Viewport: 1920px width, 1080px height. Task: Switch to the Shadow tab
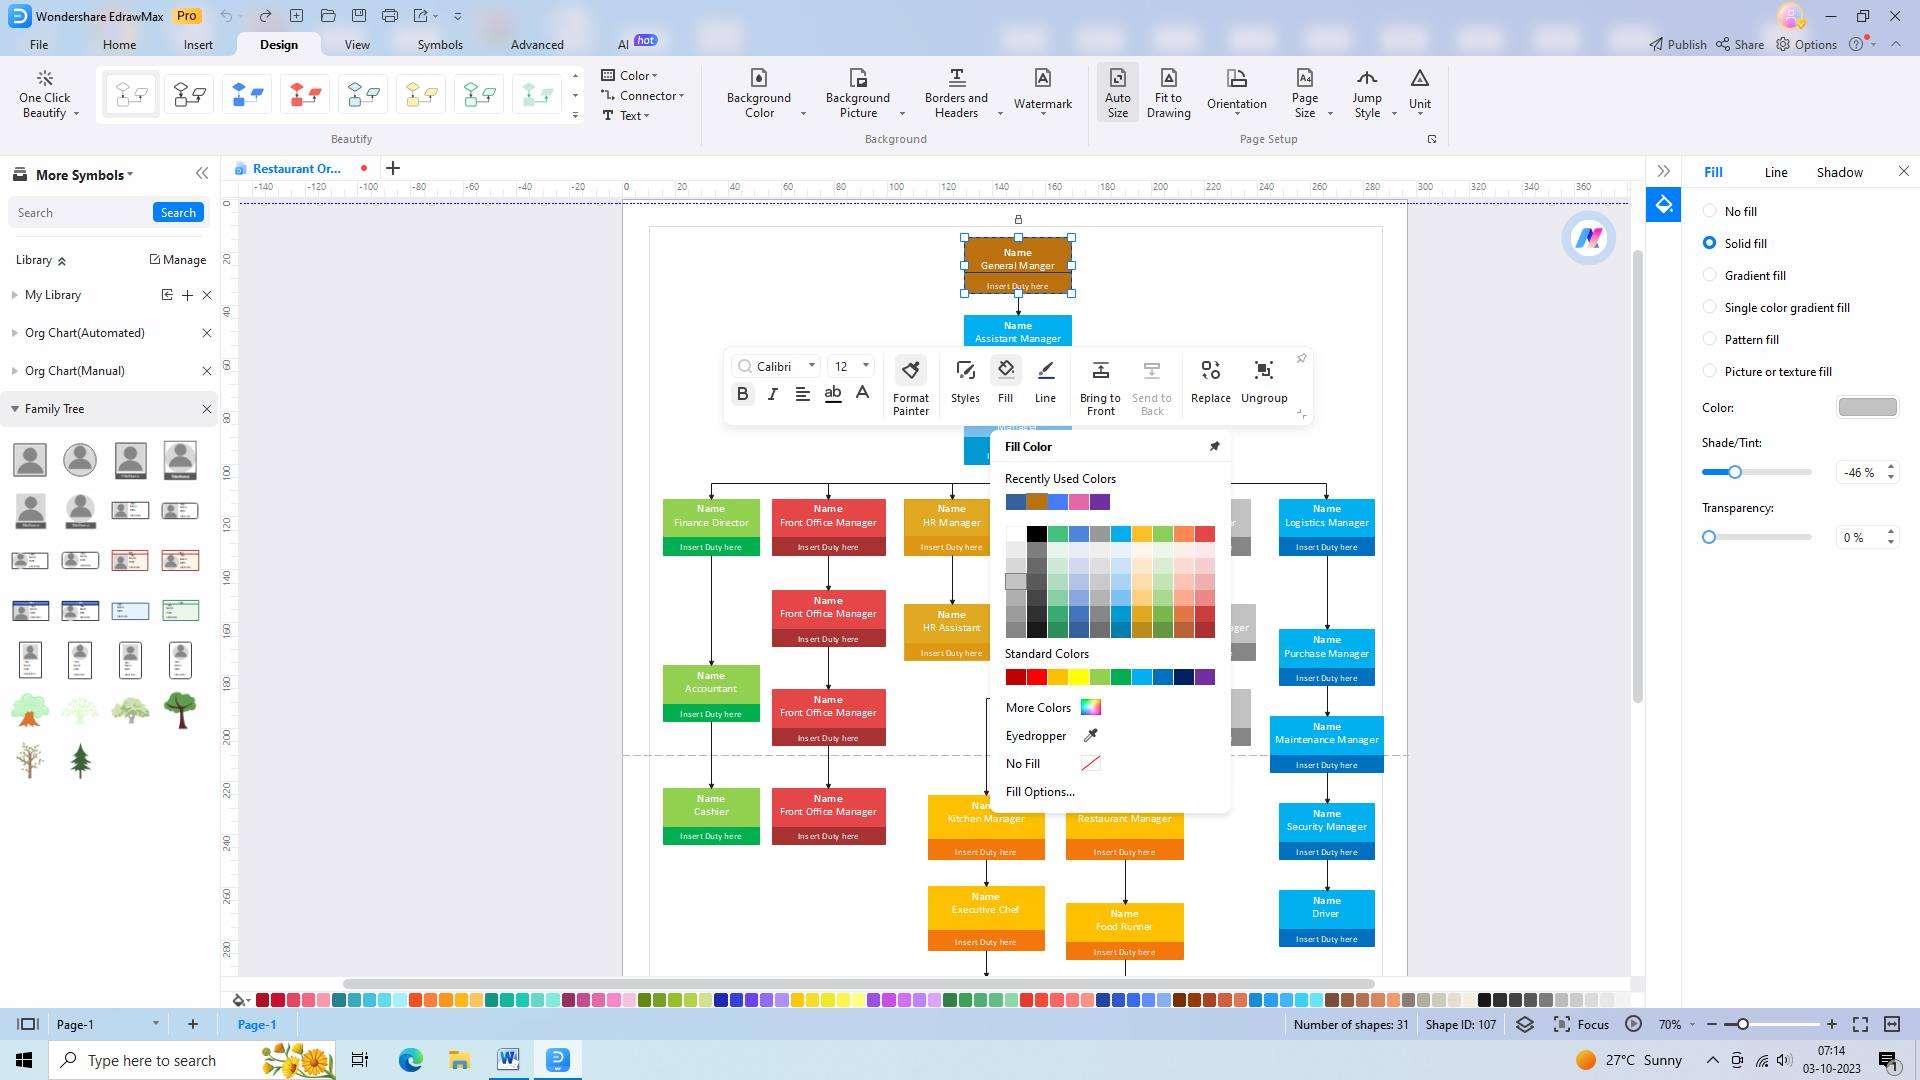tap(1839, 172)
